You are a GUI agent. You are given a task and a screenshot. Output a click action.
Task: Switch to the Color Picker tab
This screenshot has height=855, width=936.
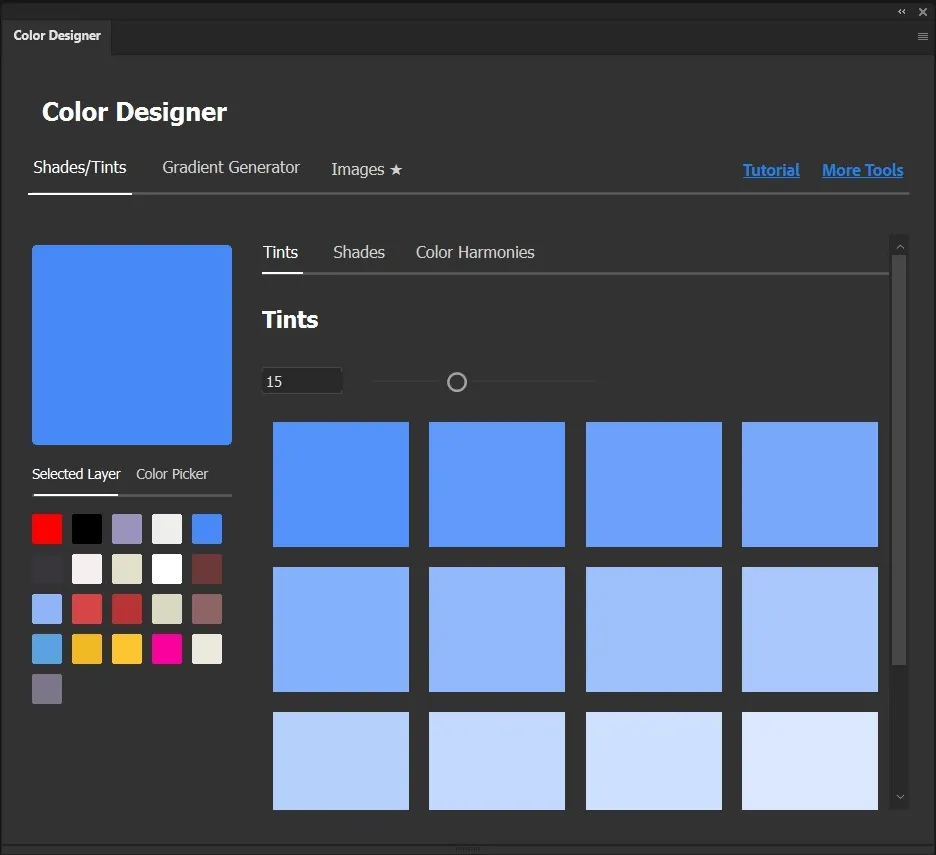tap(171, 474)
